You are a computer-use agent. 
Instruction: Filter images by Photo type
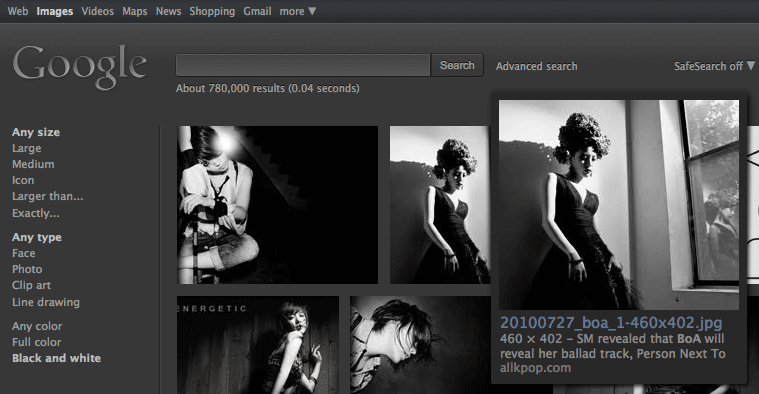click(x=27, y=269)
